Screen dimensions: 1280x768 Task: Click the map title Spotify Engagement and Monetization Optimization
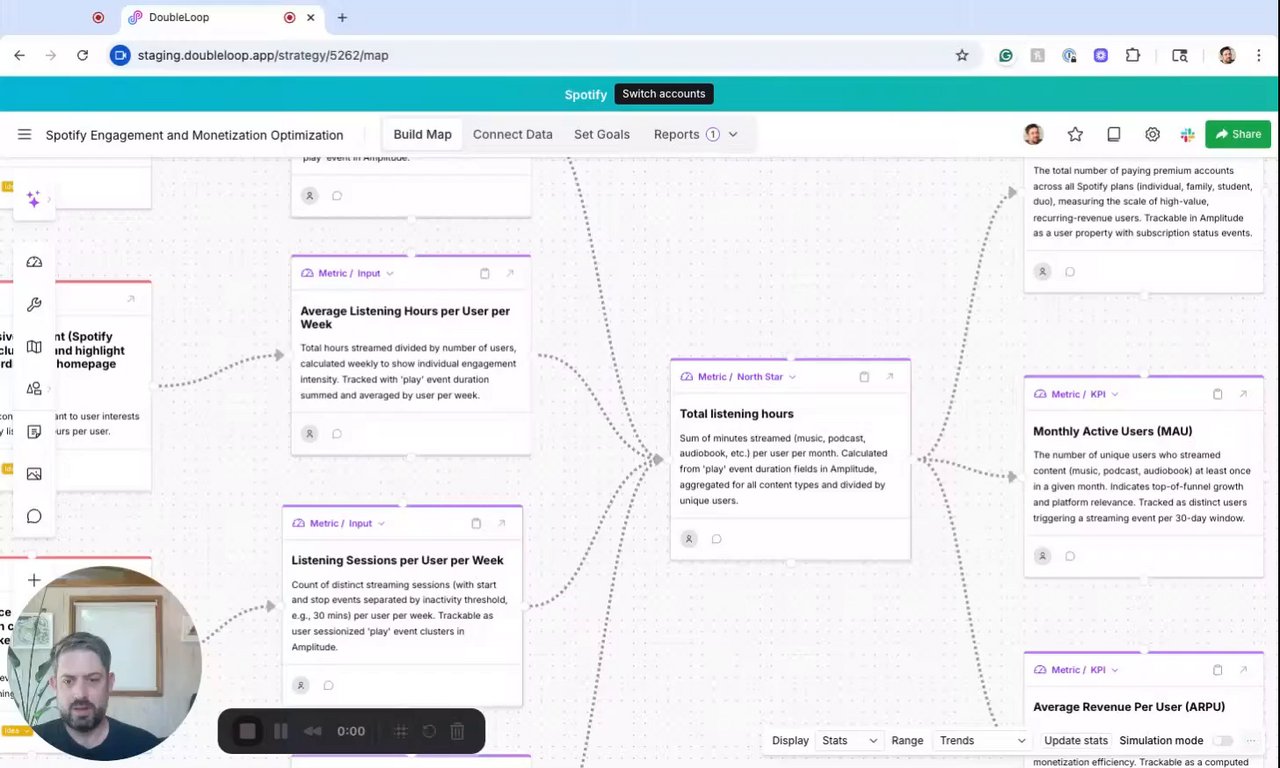tap(194, 135)
